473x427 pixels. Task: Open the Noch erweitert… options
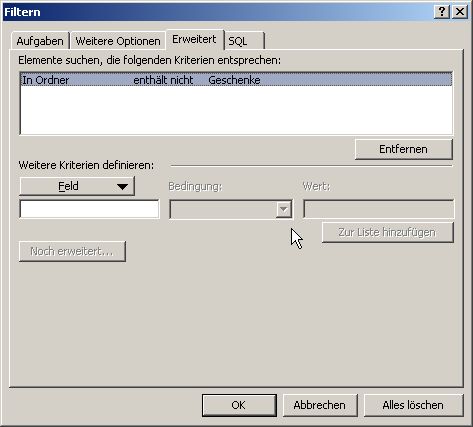pos(72,251)
